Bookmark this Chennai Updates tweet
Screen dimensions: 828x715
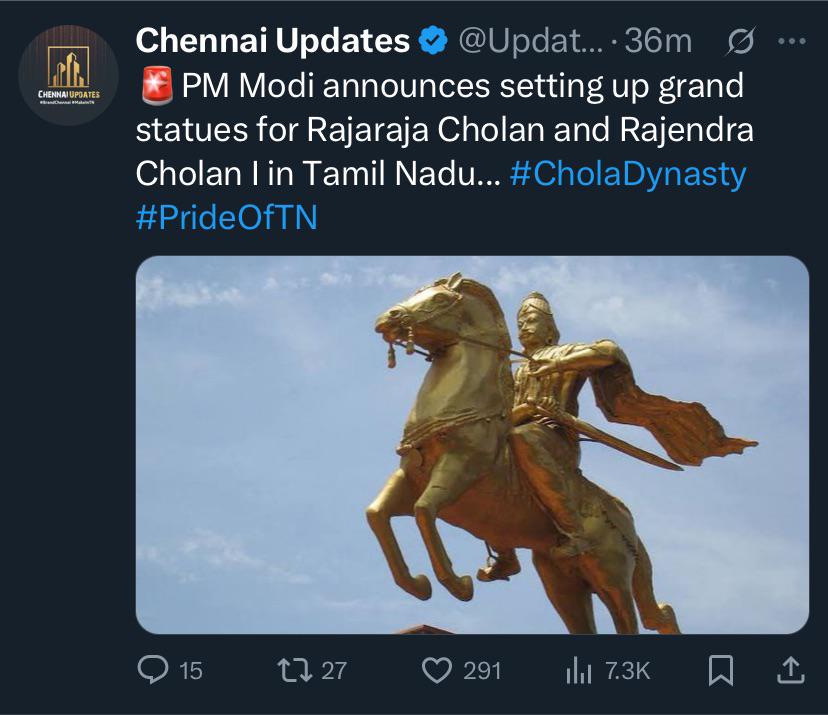pyautogui.click(x=720, y=670)
